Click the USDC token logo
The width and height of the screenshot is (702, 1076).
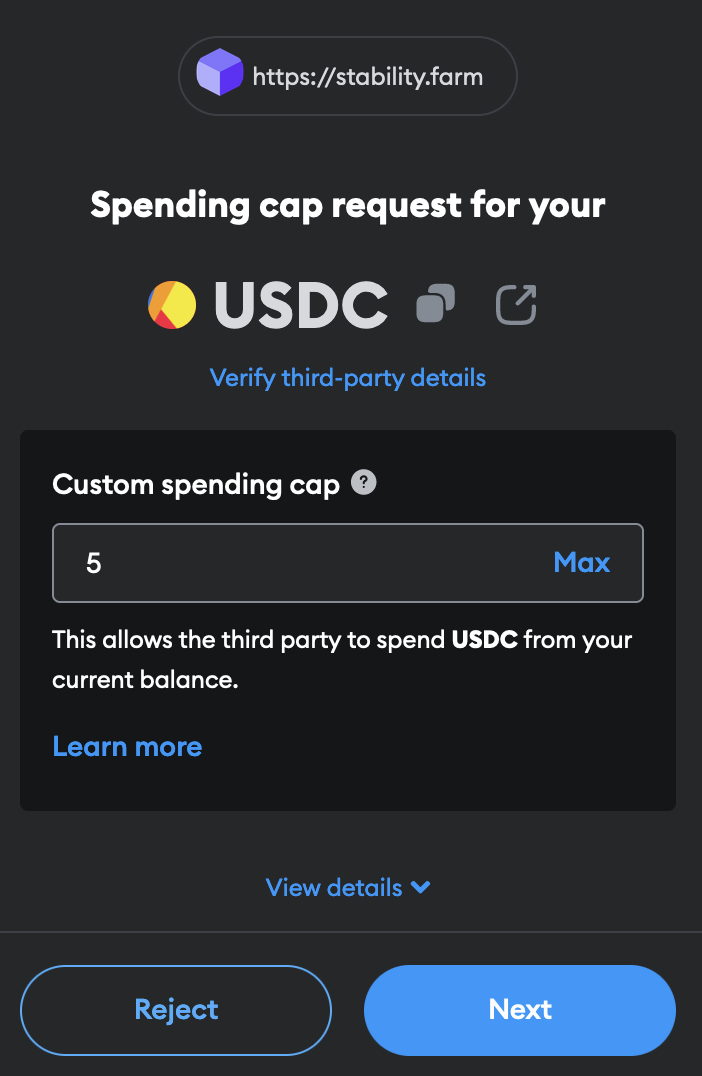(172, 305)
